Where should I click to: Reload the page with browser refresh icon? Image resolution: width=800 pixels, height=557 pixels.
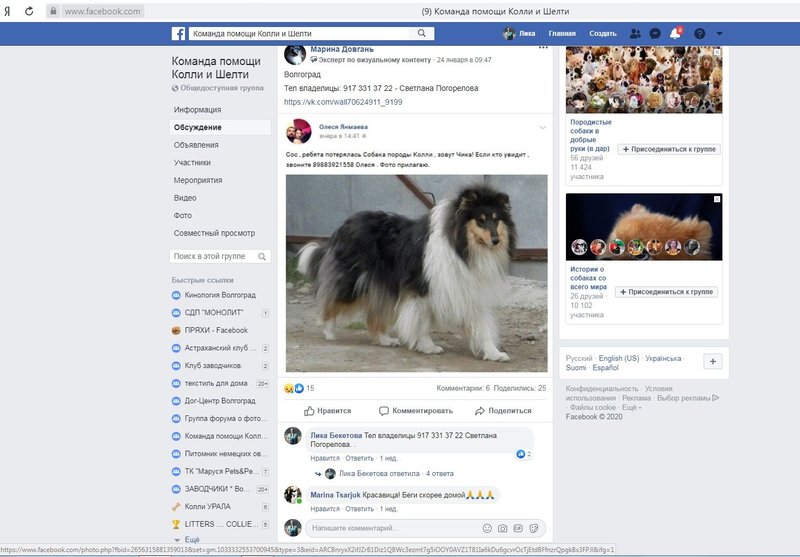click(29, 11)
